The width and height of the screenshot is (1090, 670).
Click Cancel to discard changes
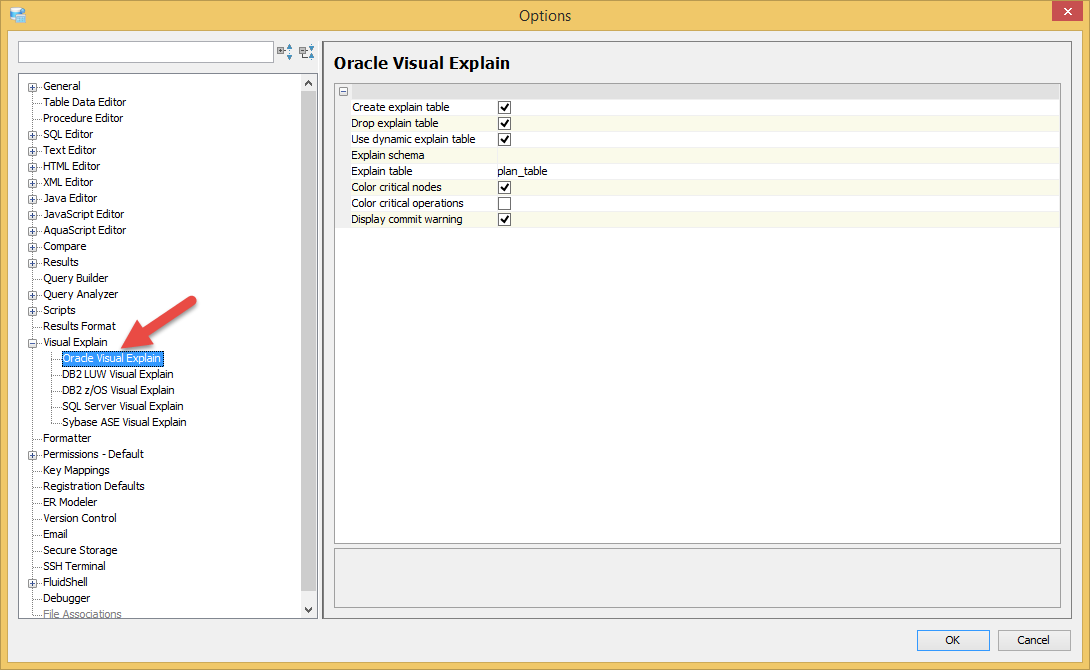tap(1033, 640)
